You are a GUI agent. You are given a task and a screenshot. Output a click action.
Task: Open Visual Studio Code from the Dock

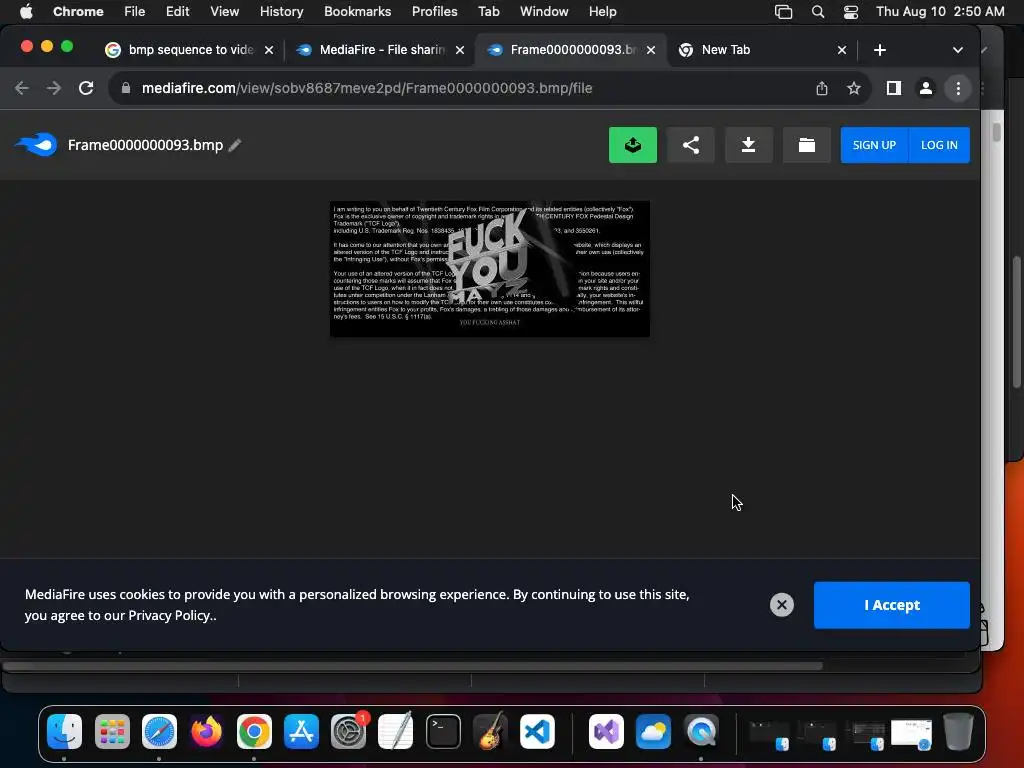537,731
